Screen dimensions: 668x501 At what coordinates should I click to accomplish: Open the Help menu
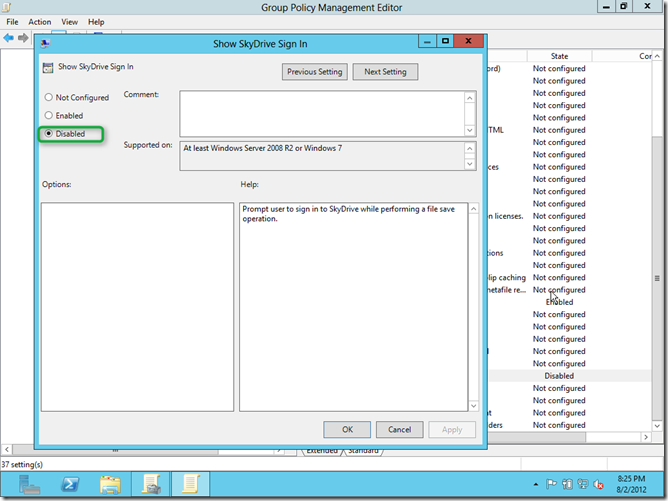pyautogui.click(x=96, y=22)
